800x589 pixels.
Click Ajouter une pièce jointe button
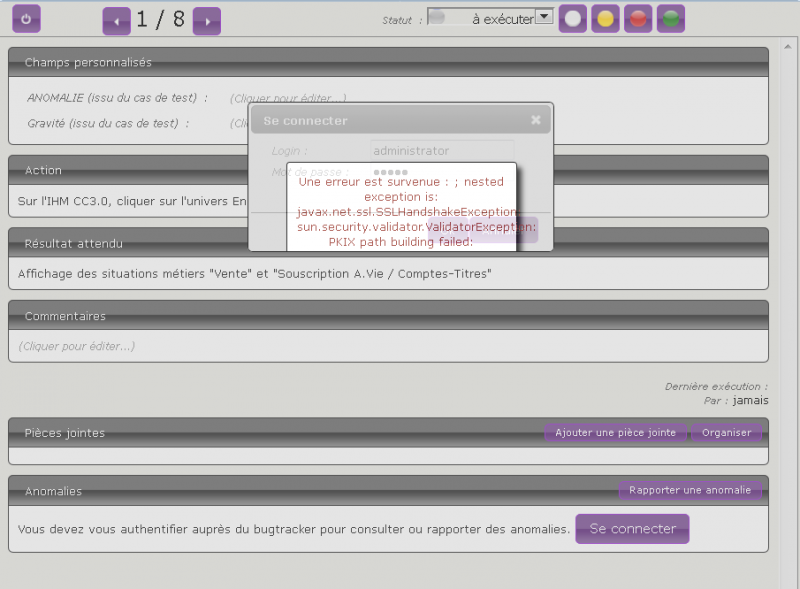(615, 433)
